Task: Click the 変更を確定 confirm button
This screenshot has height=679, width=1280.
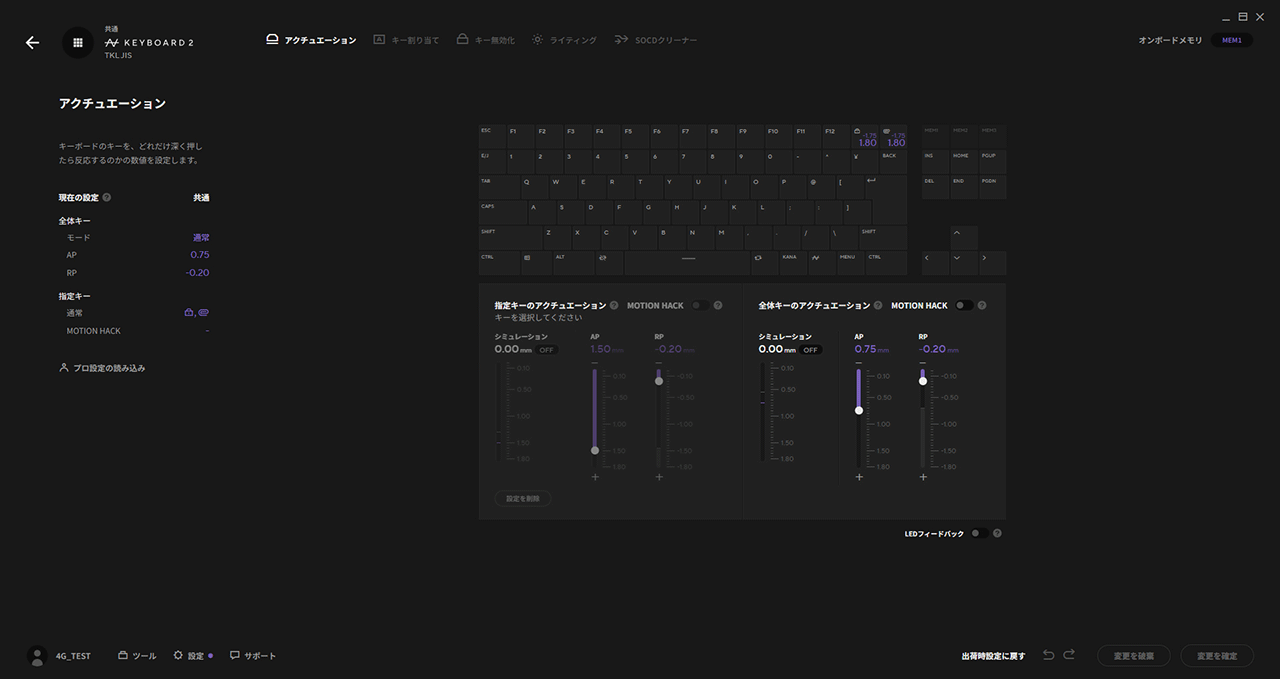Action: (1217, 655)
